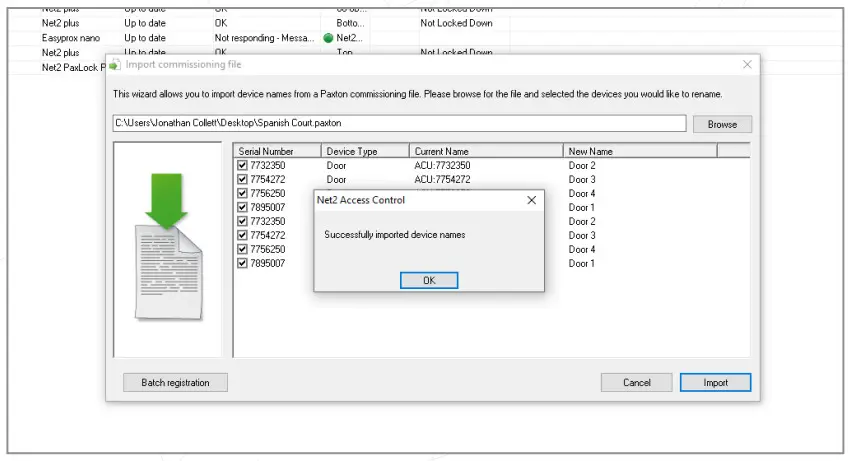Click 'Not Locked Down' in the Botto... row
The image size is (853, 461).
(x=456, y=23)
